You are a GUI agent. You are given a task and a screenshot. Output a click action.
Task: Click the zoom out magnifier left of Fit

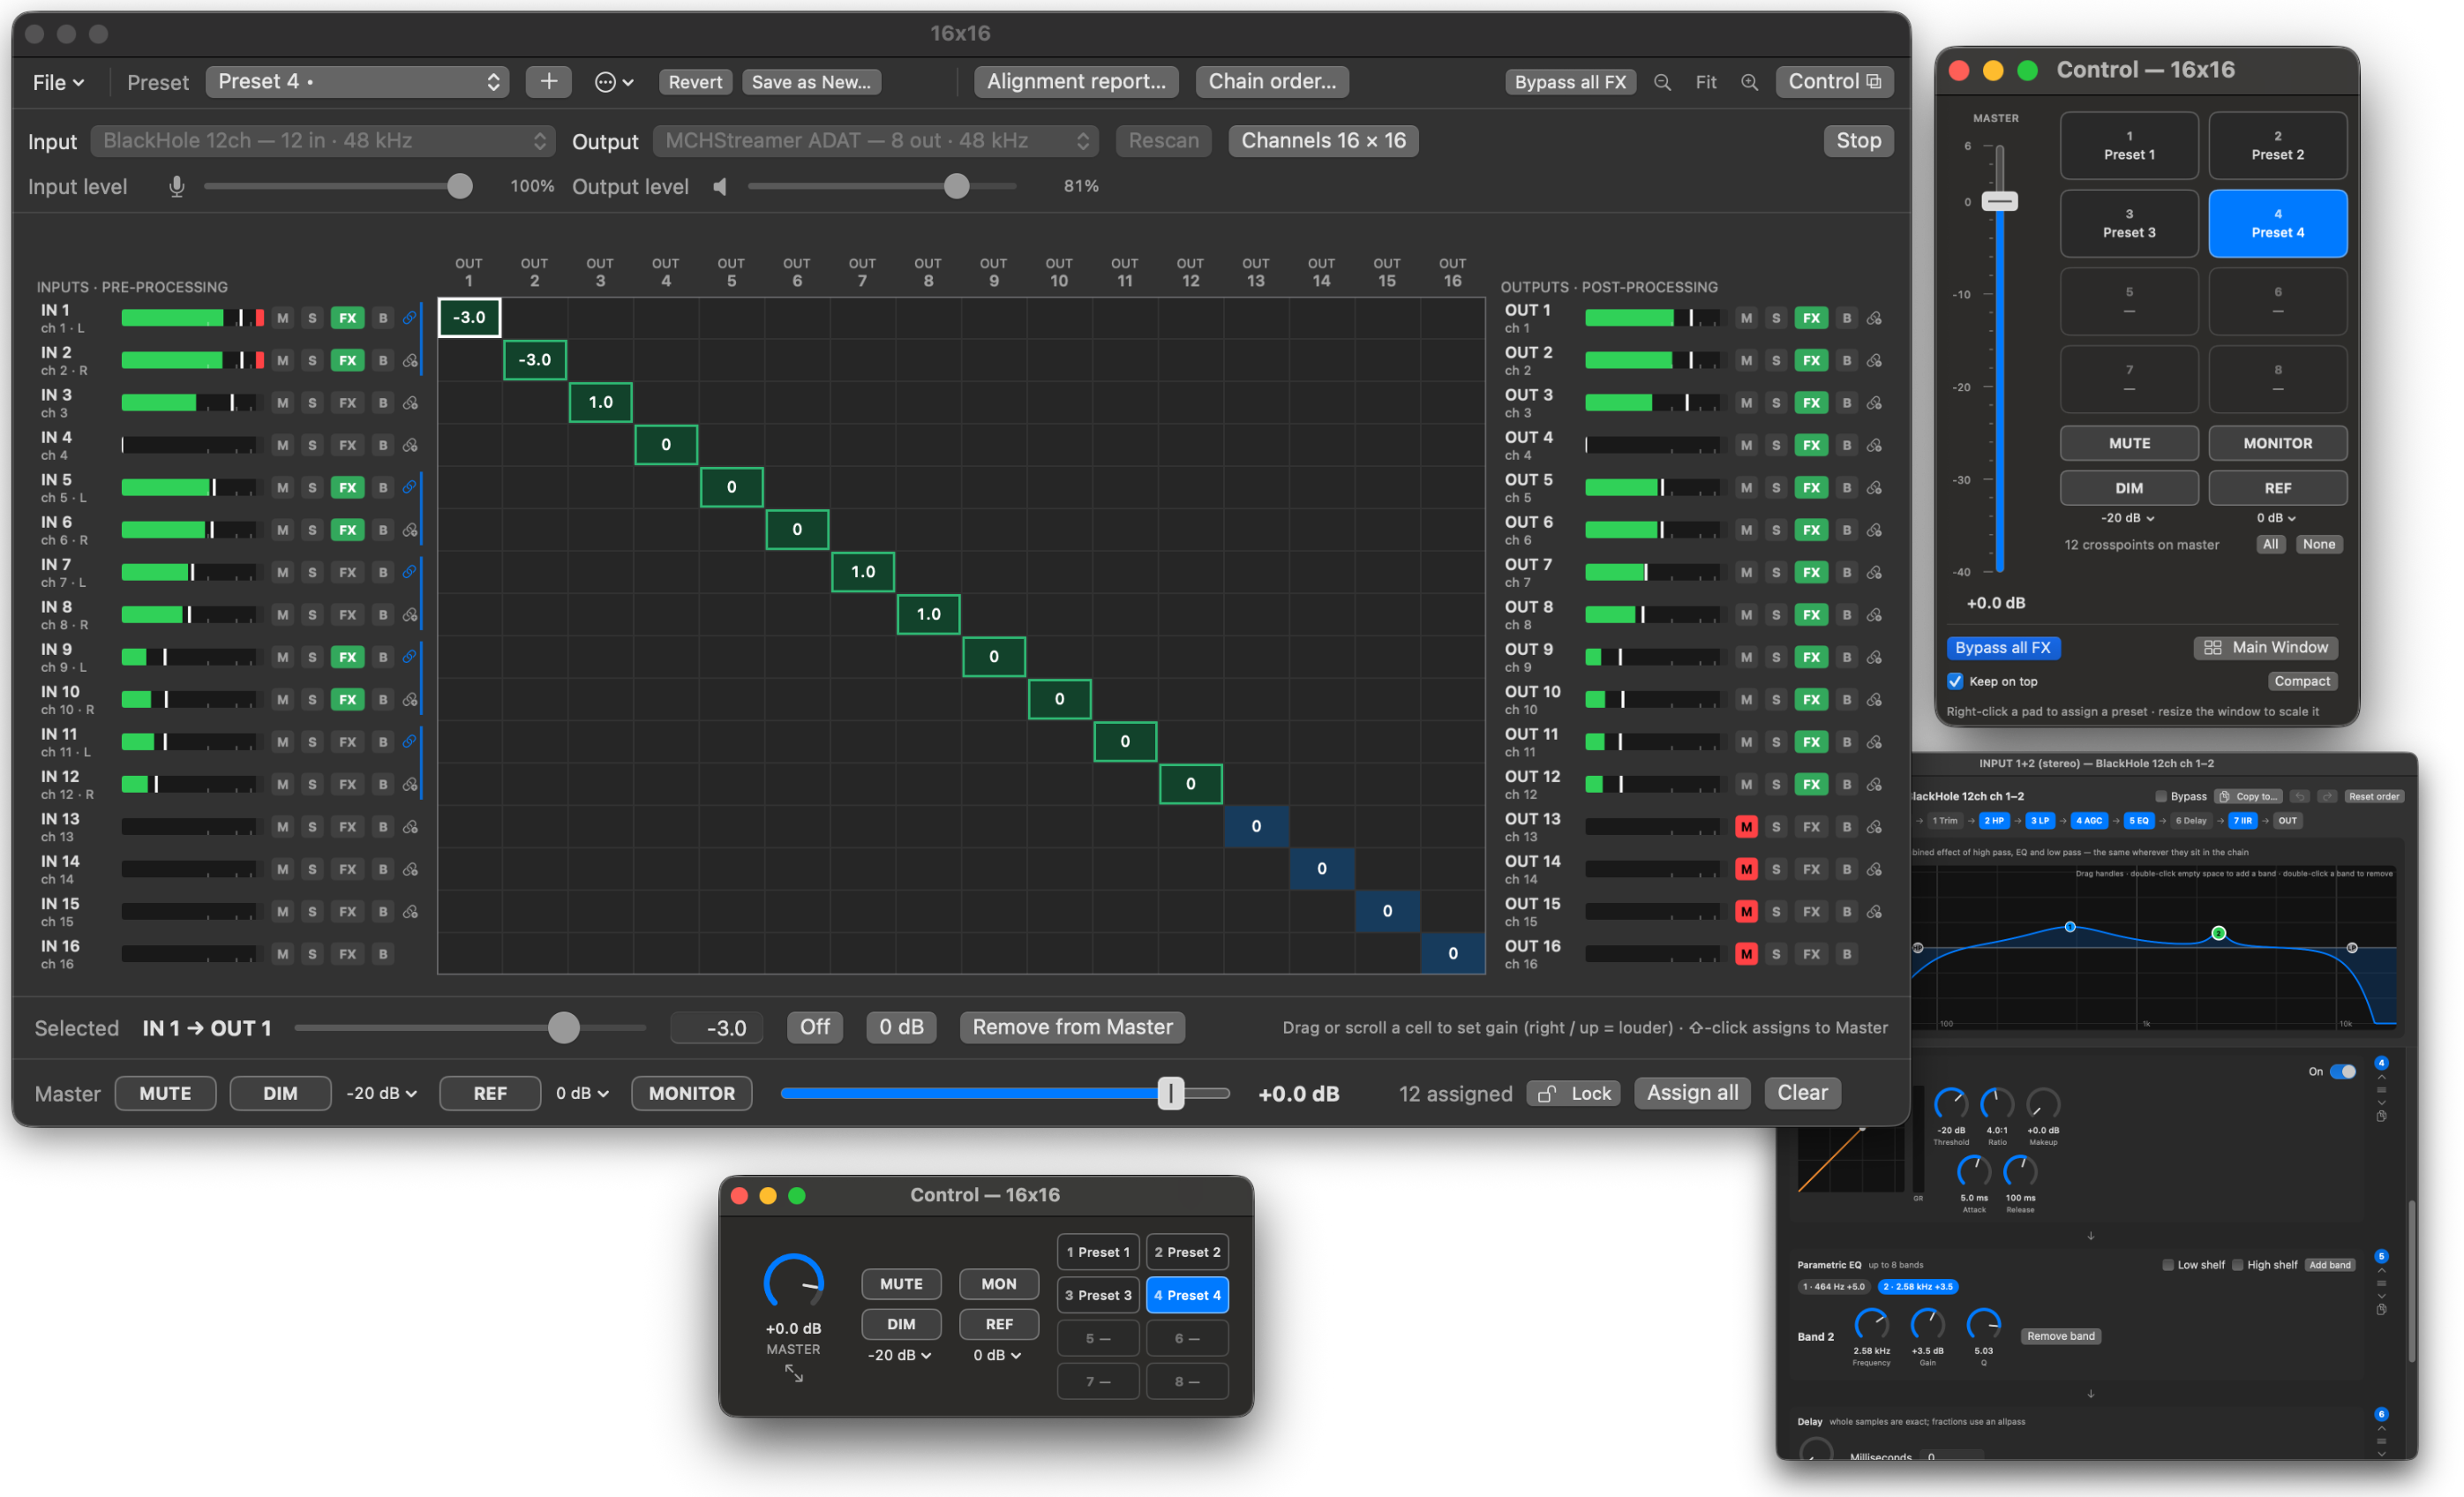pyautogui.click(x=1662, y=82)
